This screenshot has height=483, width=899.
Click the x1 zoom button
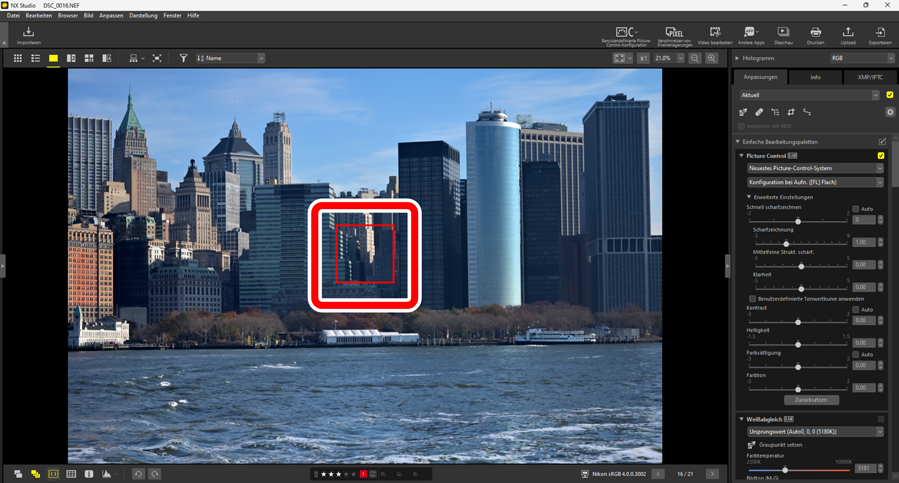[x=643, y=59]
